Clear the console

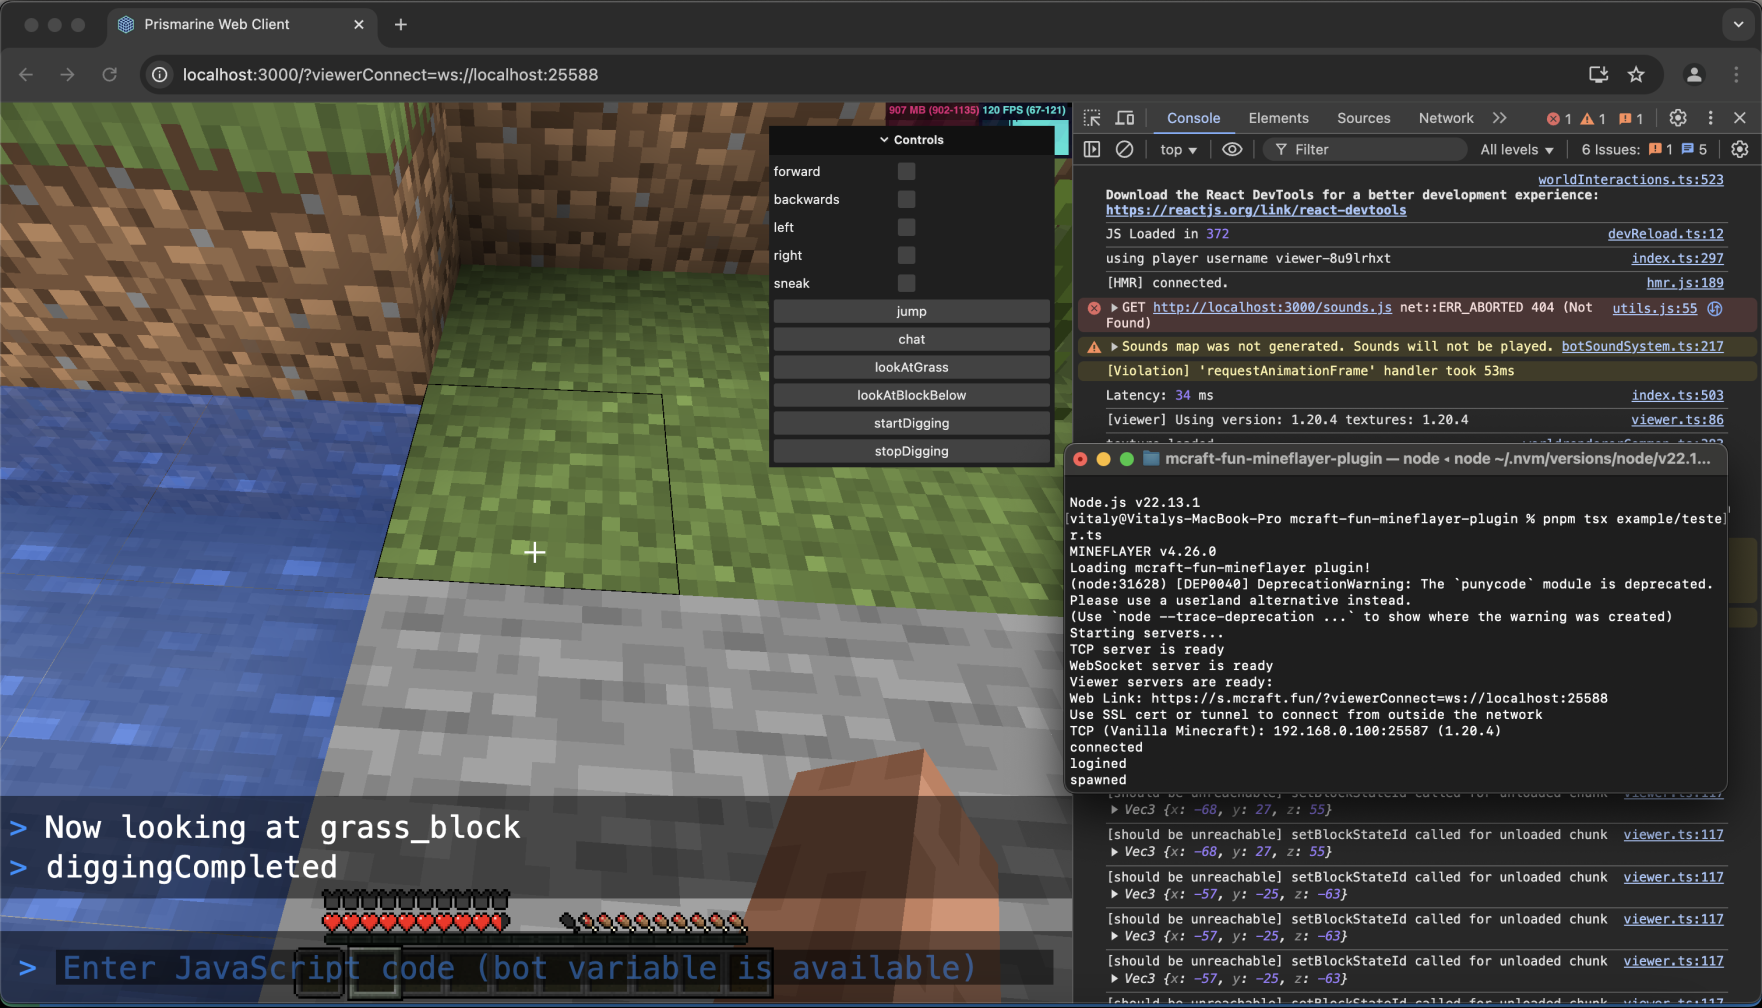coord(1125,149)
